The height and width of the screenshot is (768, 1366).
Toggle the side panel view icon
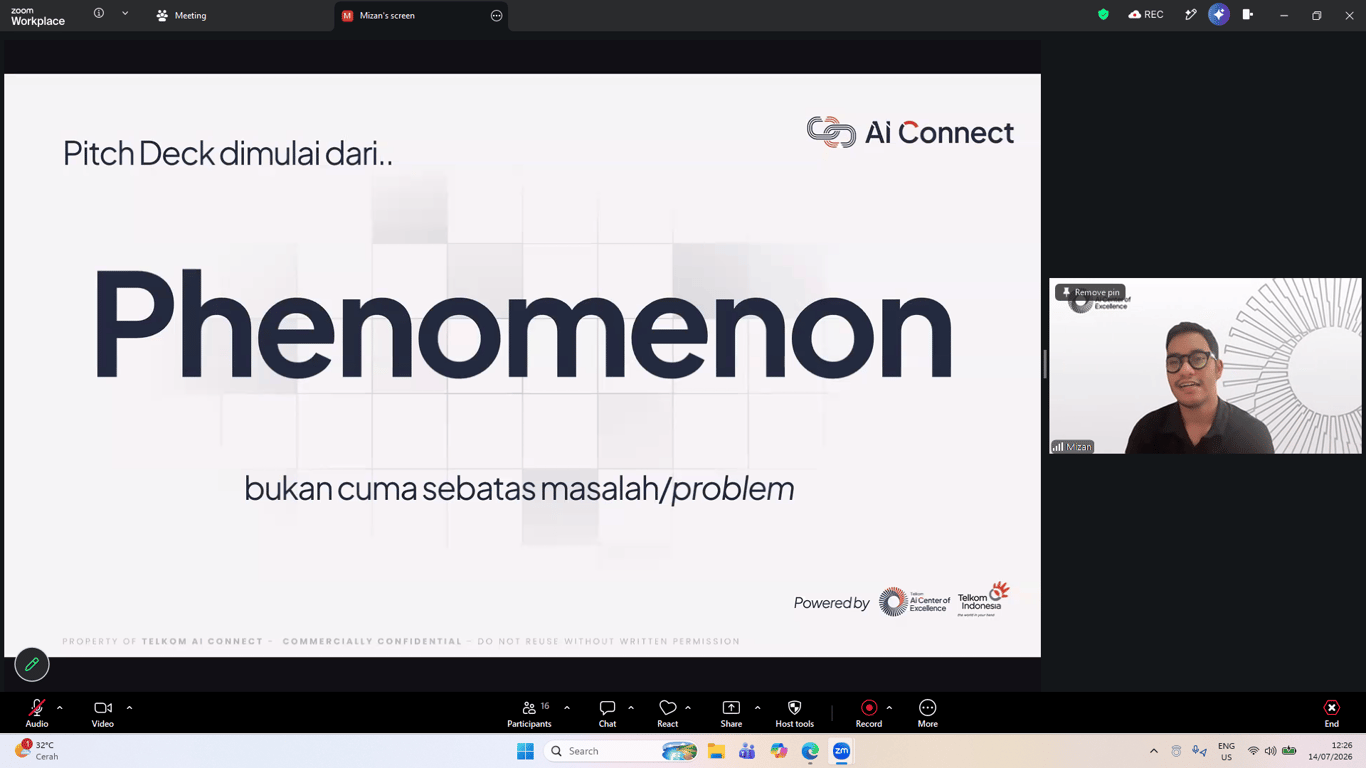coord(1248,15)
